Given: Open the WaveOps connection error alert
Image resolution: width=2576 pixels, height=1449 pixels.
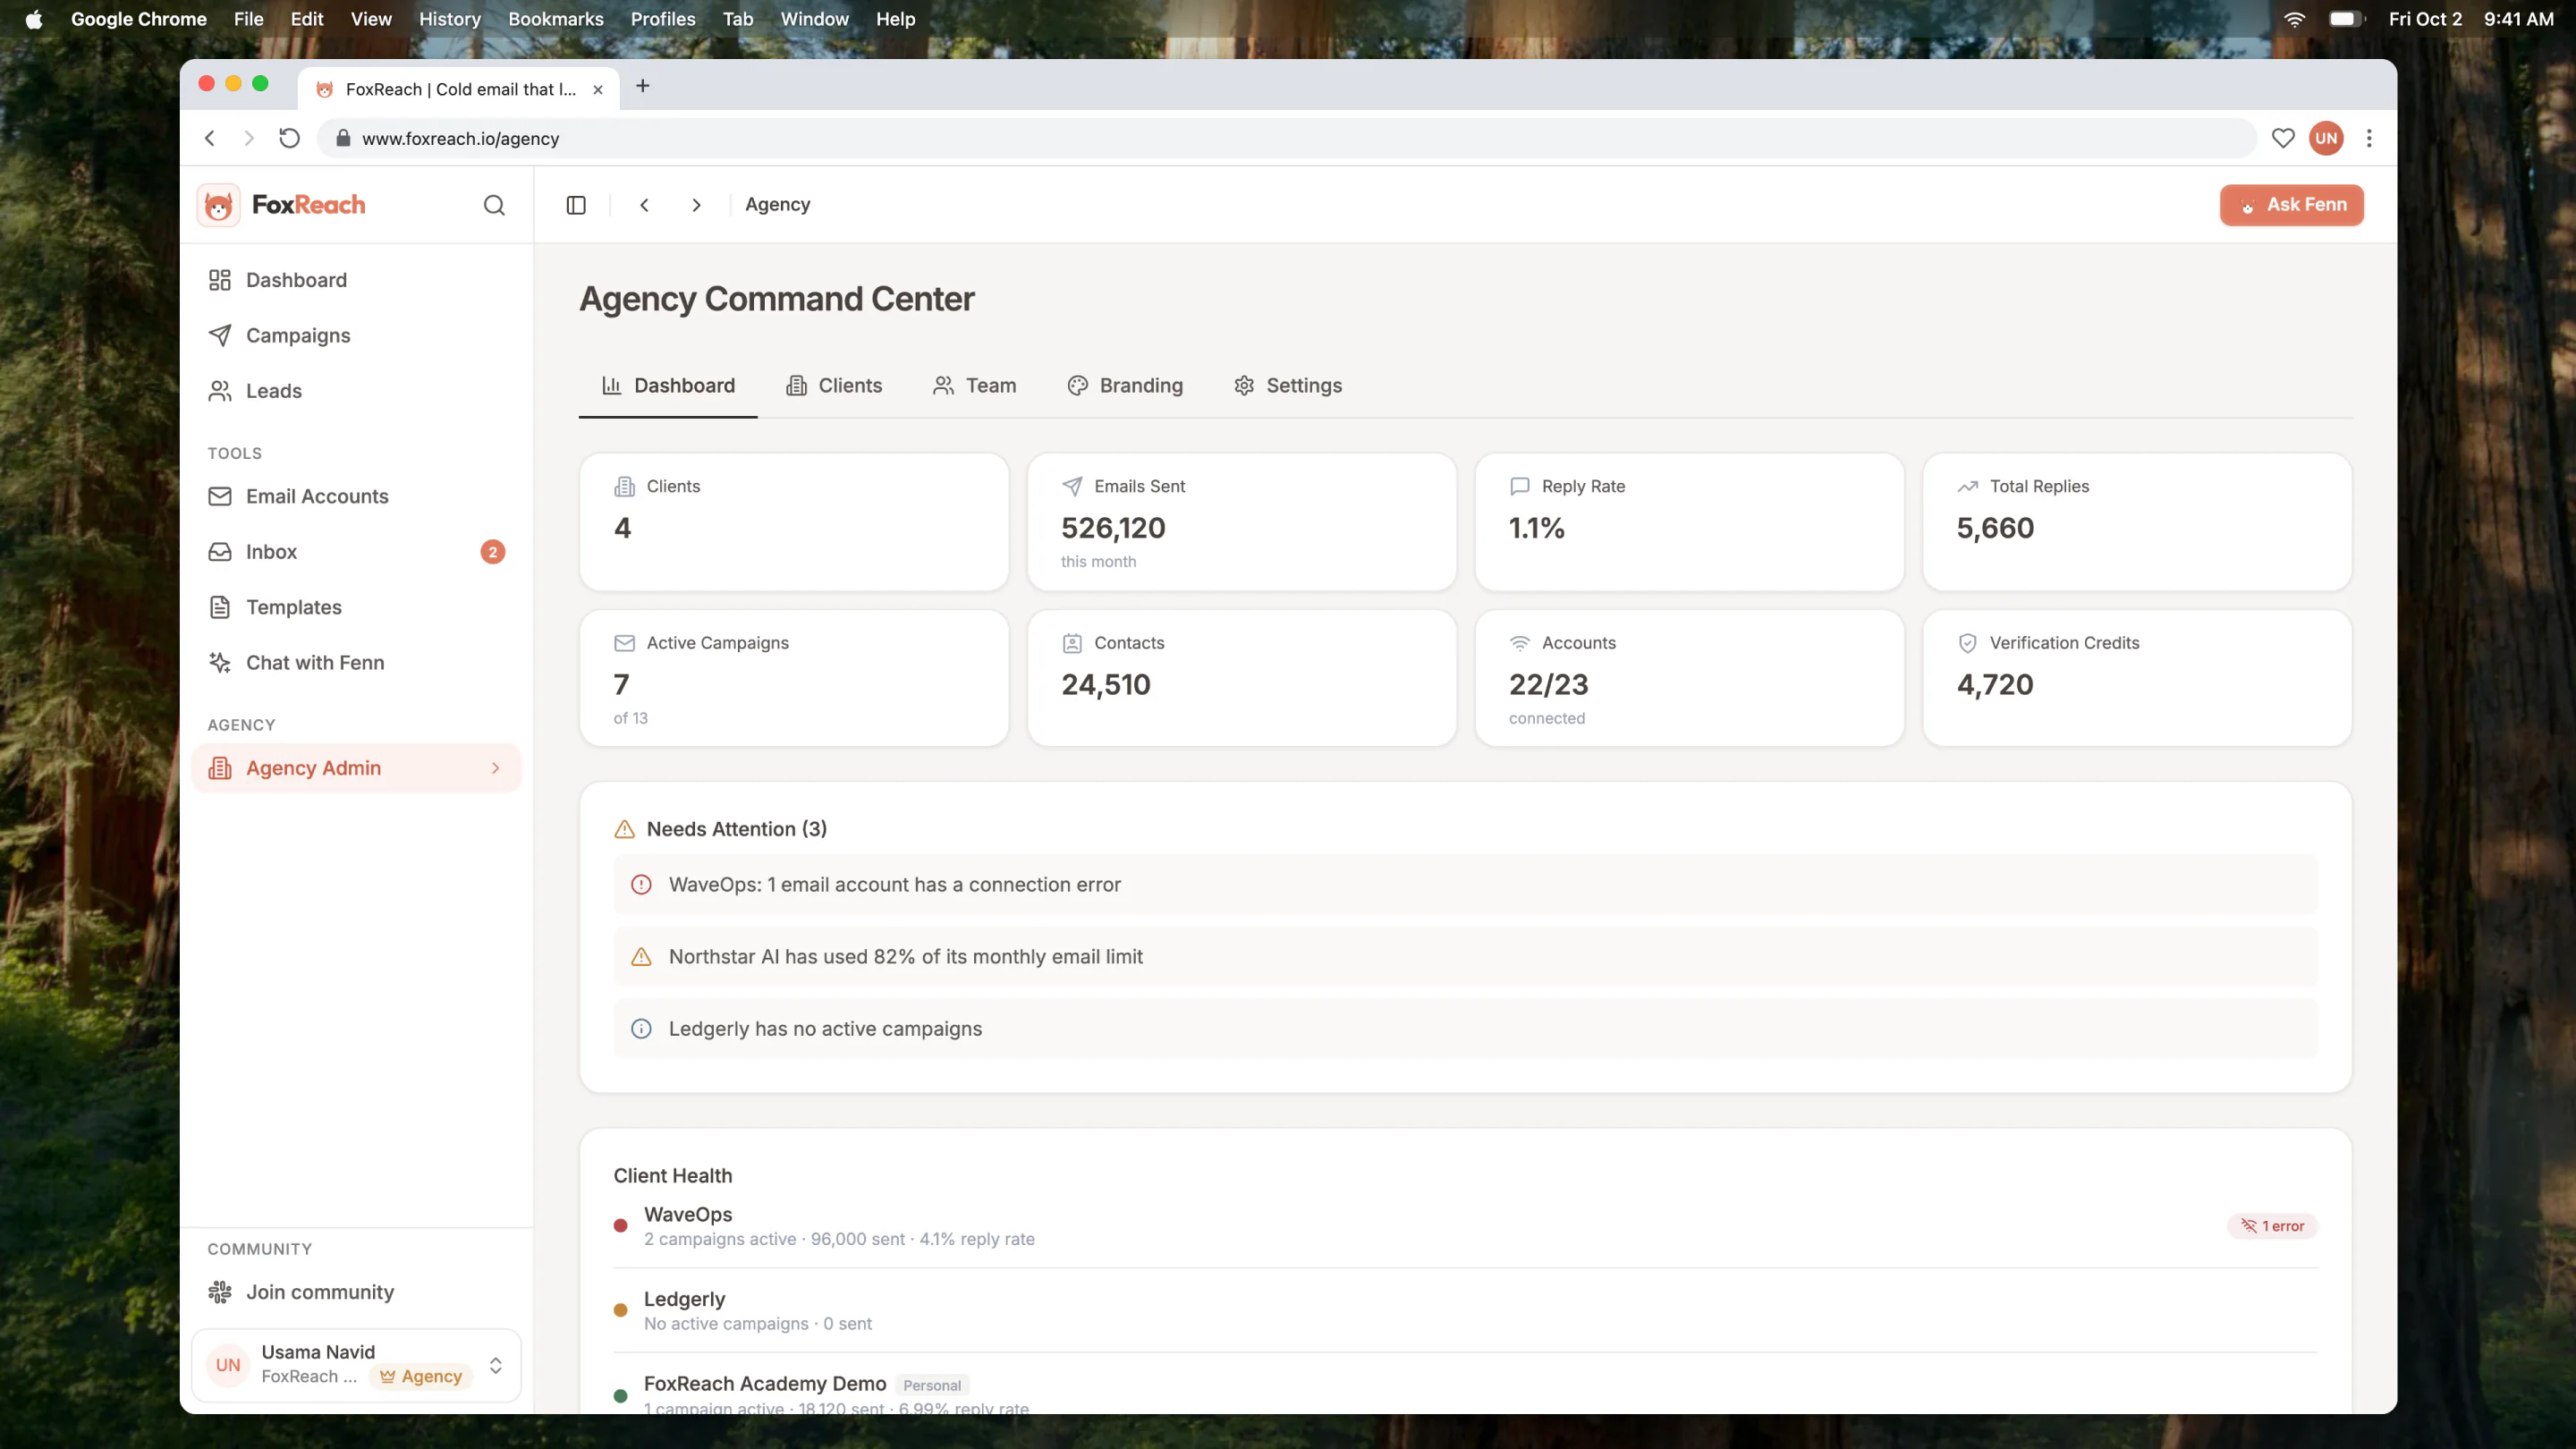Looking at the screenshot, I should click(1465, 885).
